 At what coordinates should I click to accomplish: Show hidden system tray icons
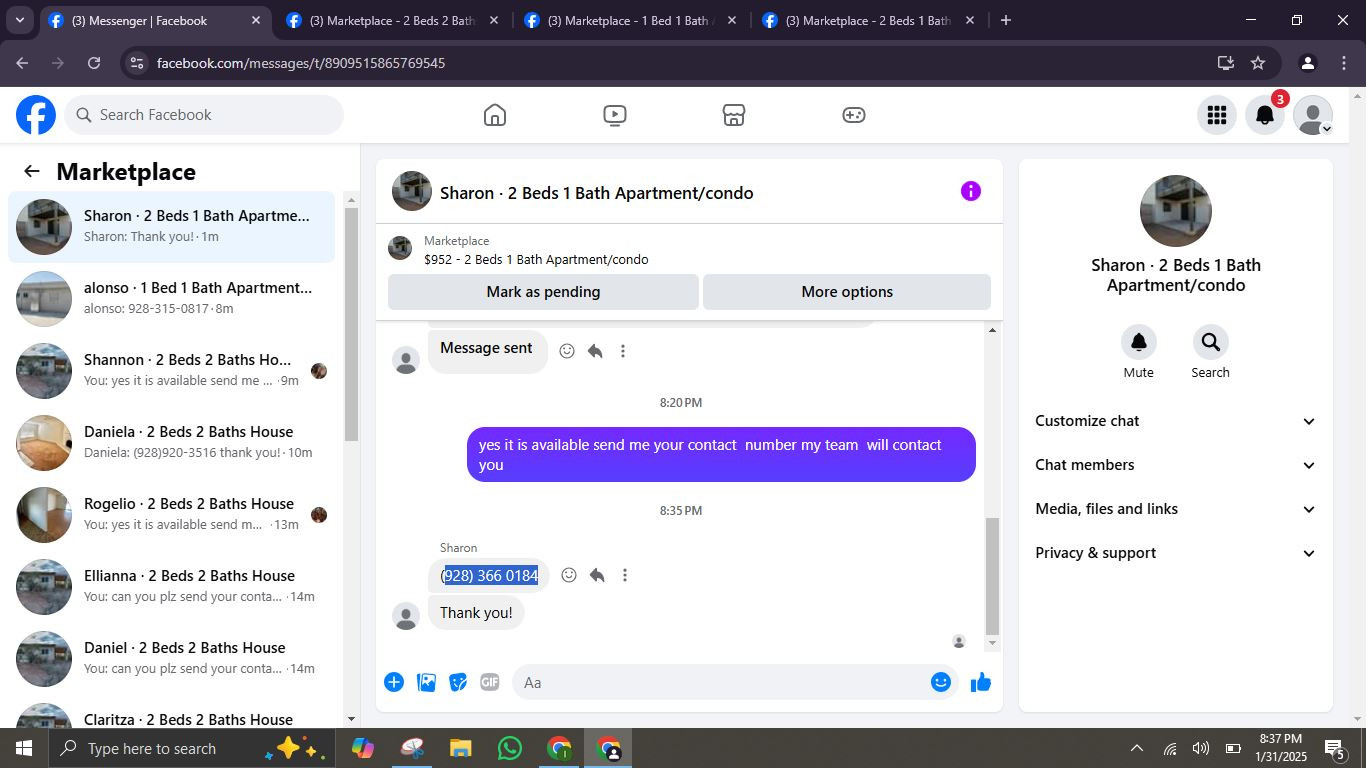click(x=1136, y=748)
